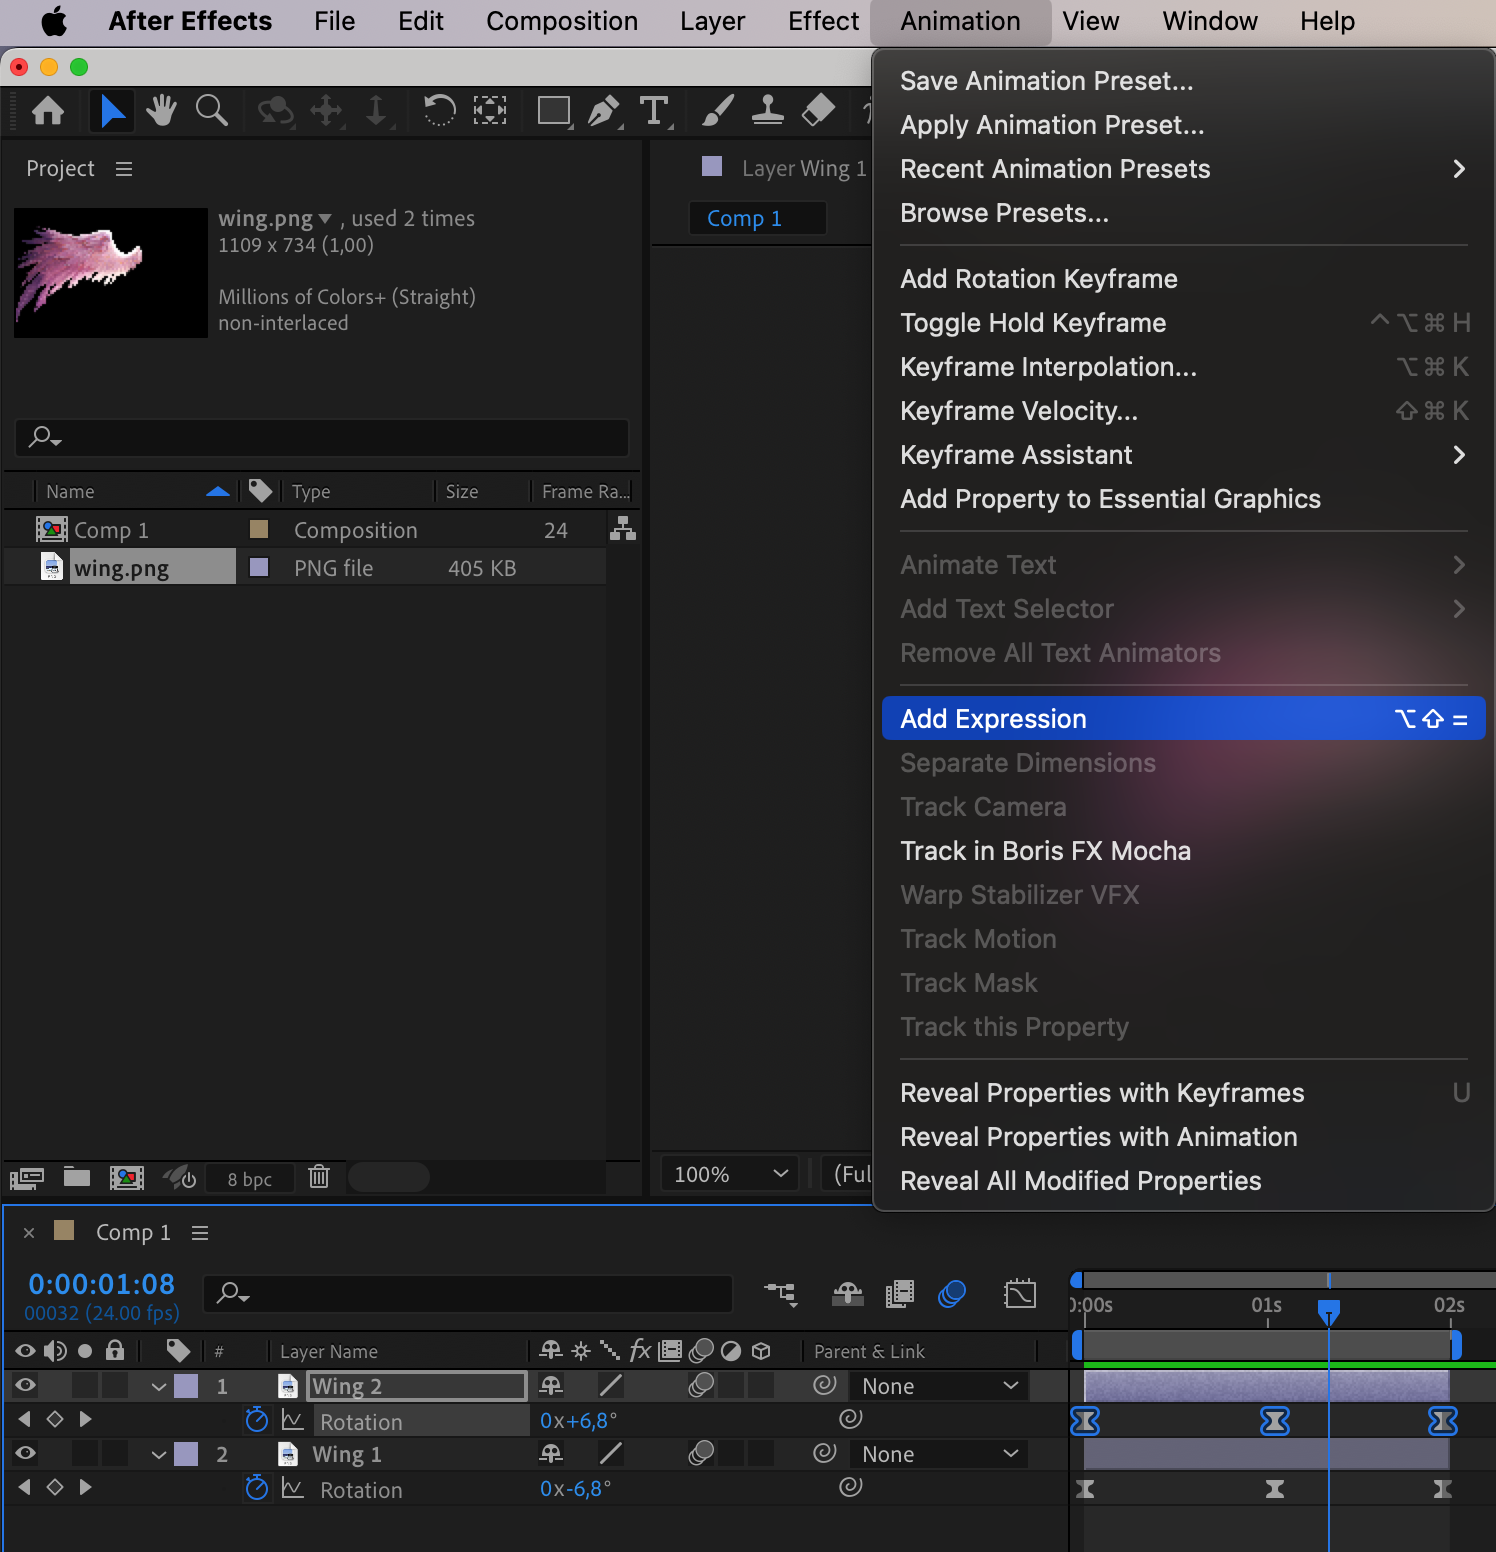Toggle the shy layers hide switch
Viewport: 1496px width, 1552px height.
pyautogui.click(x=848, y=1294)
